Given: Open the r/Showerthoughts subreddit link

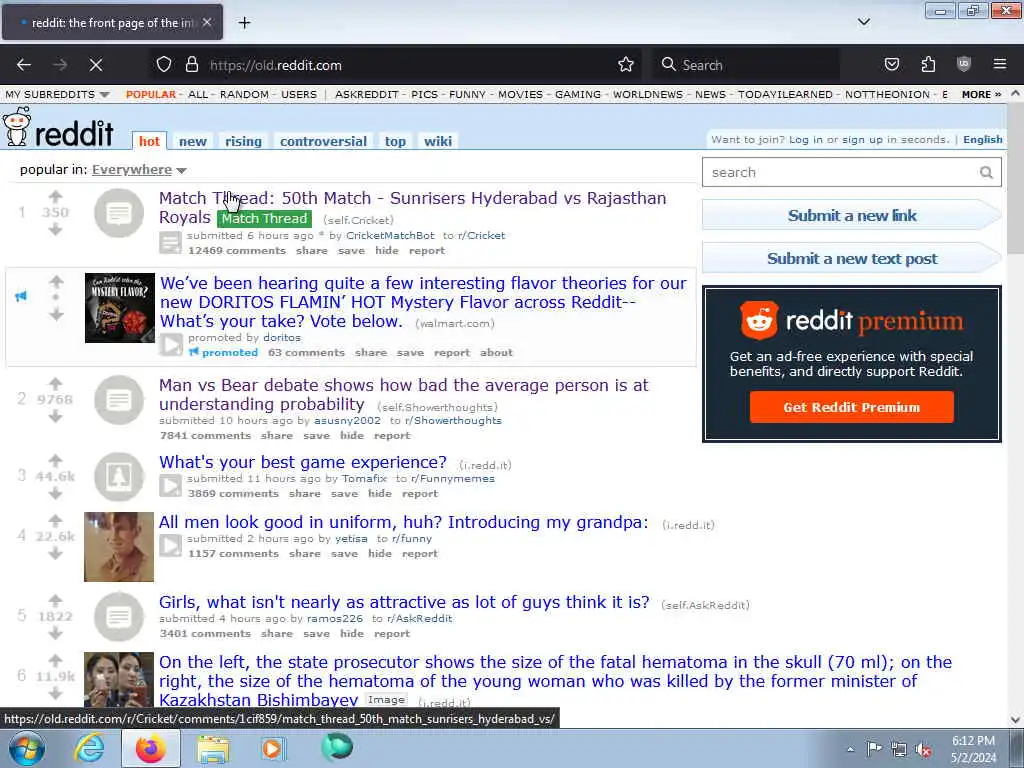Looking at the screenshot, I should pos(453,421).
